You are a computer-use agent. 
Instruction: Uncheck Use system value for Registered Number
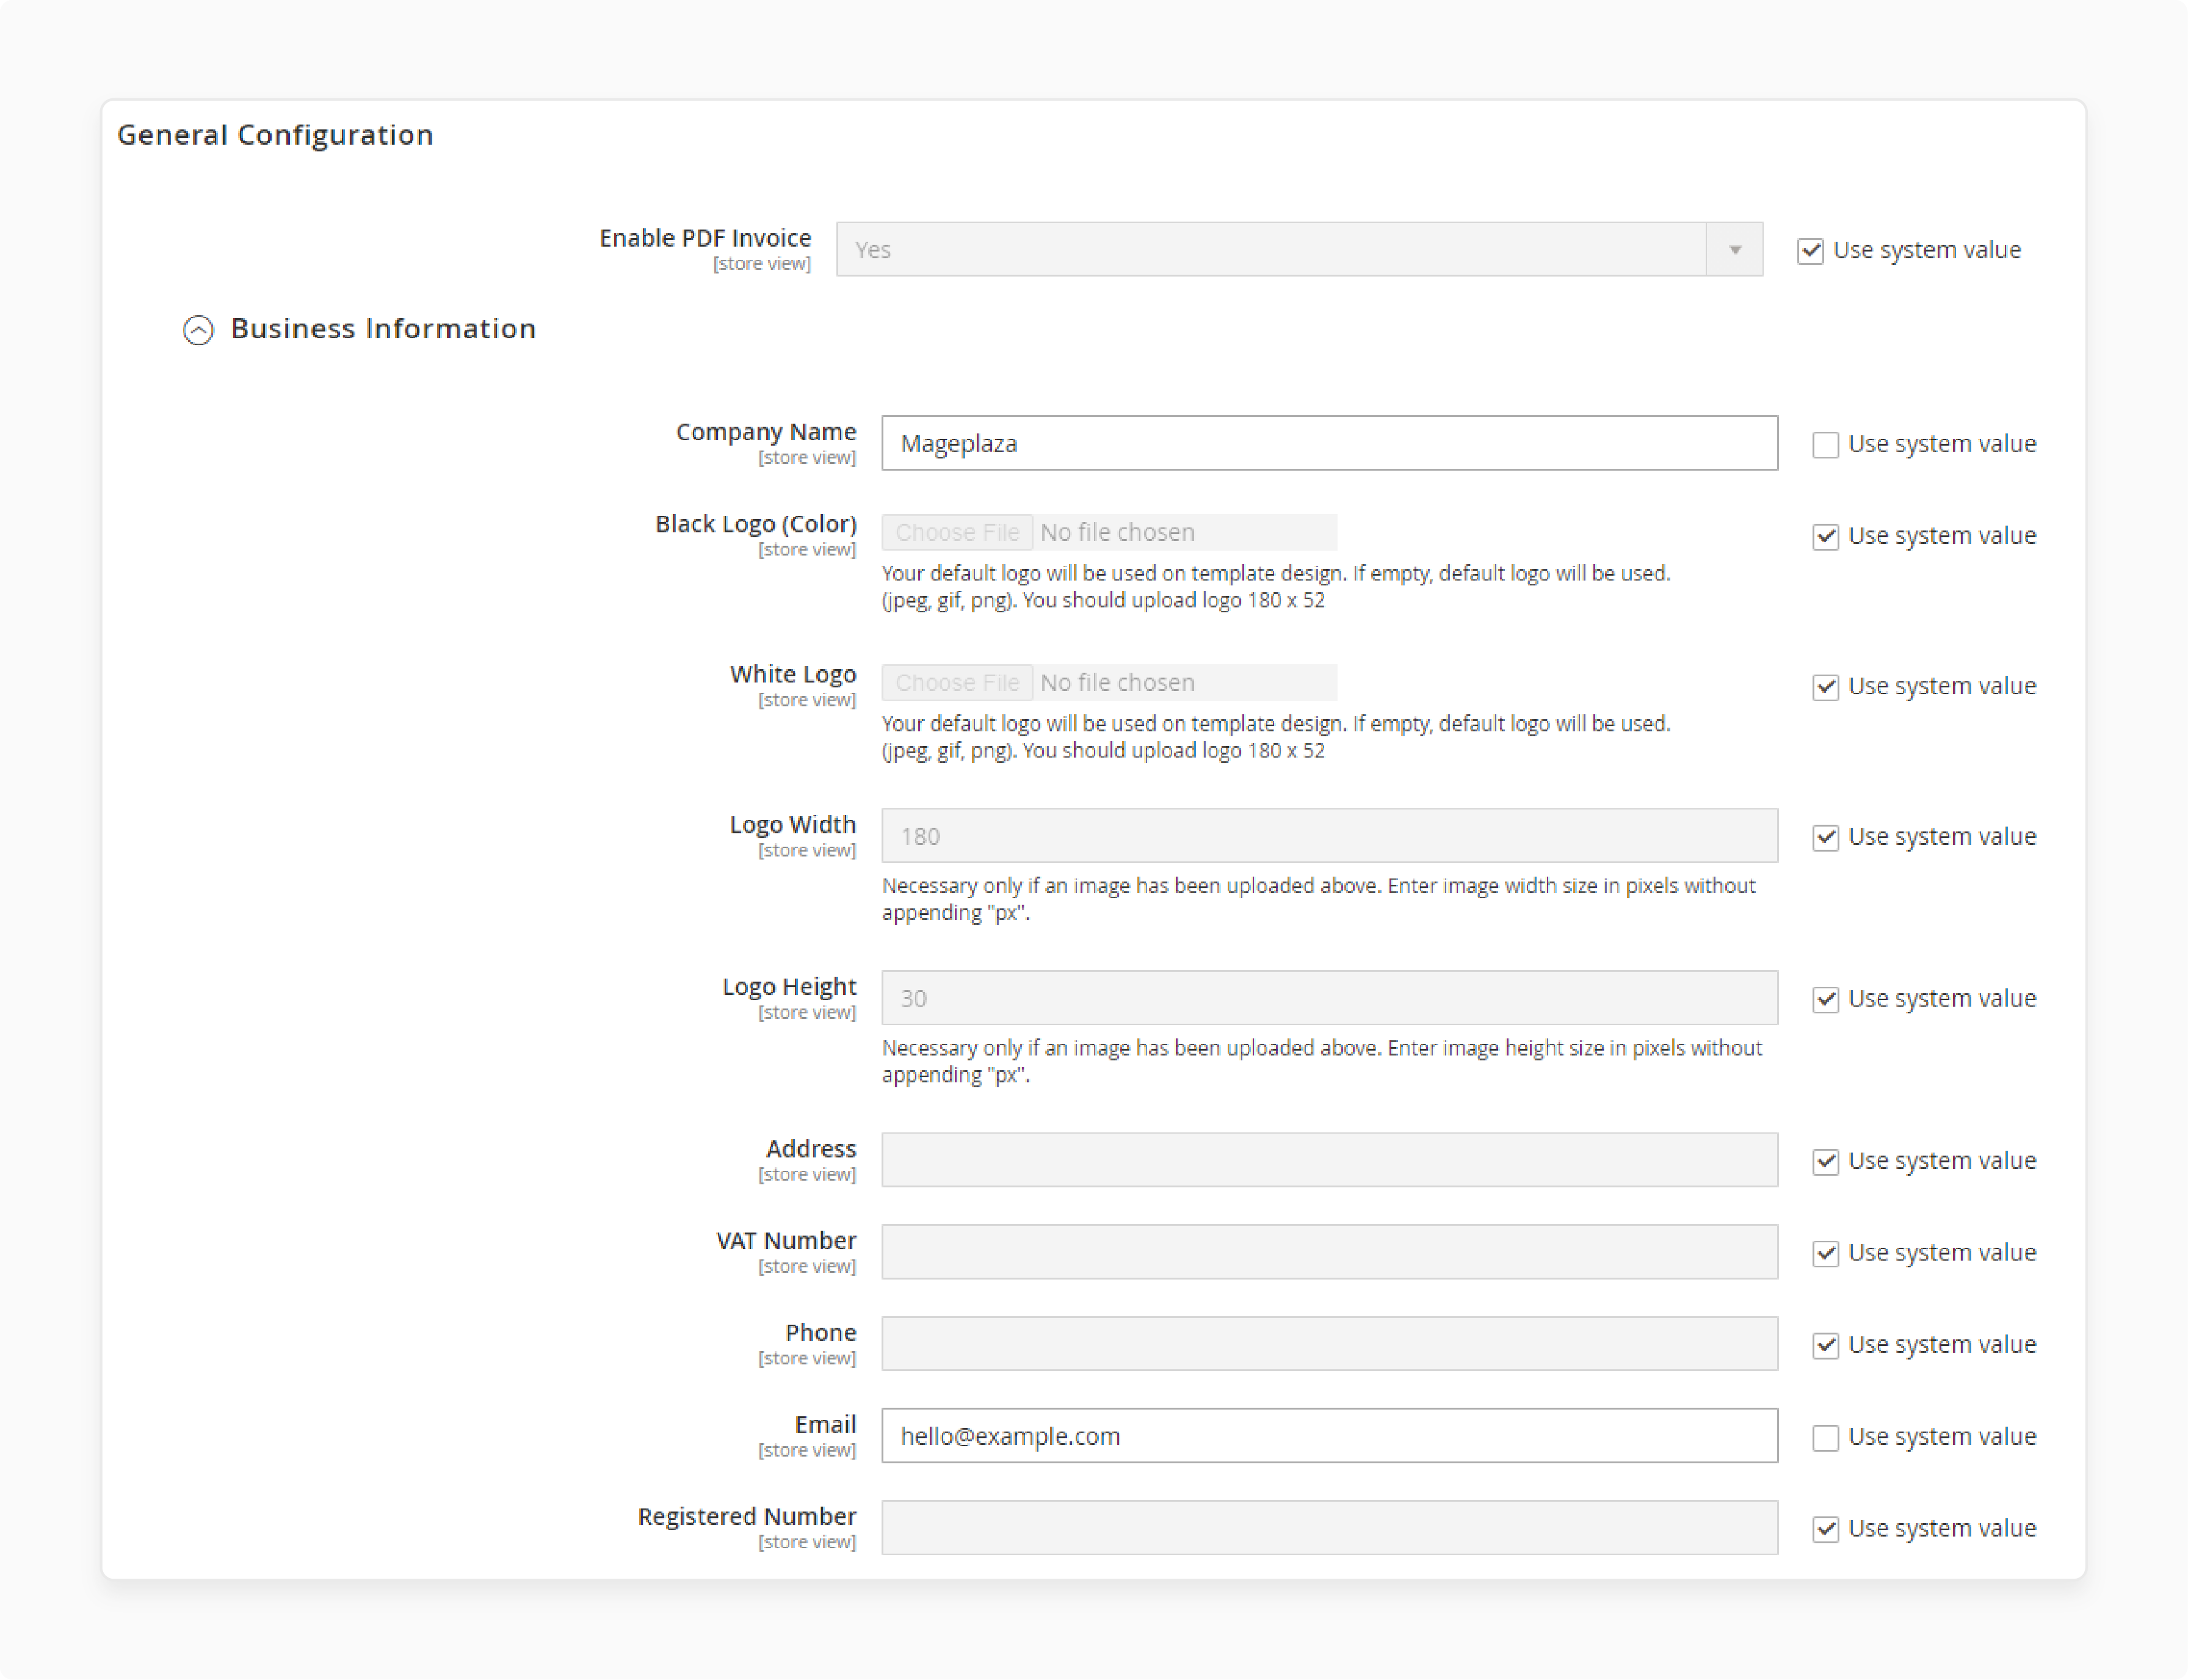[x=1825, y=1529]
